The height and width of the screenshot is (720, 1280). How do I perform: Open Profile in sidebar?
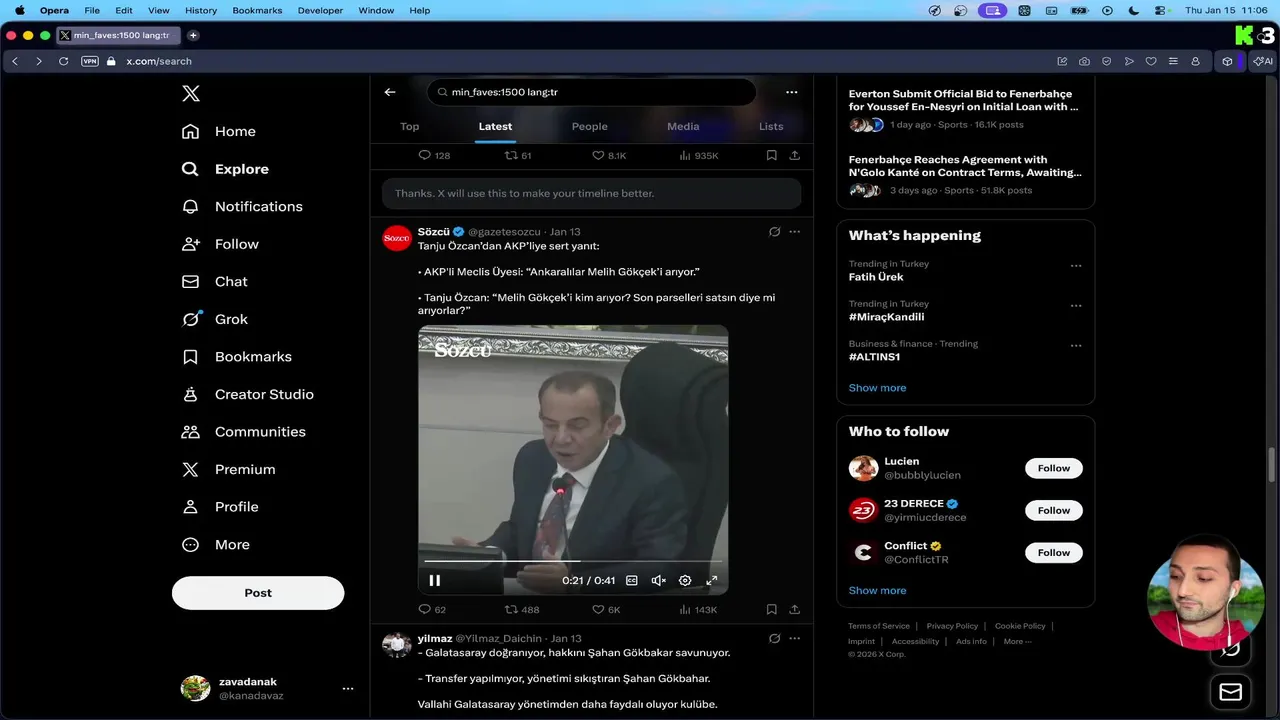tap(220, 507)
